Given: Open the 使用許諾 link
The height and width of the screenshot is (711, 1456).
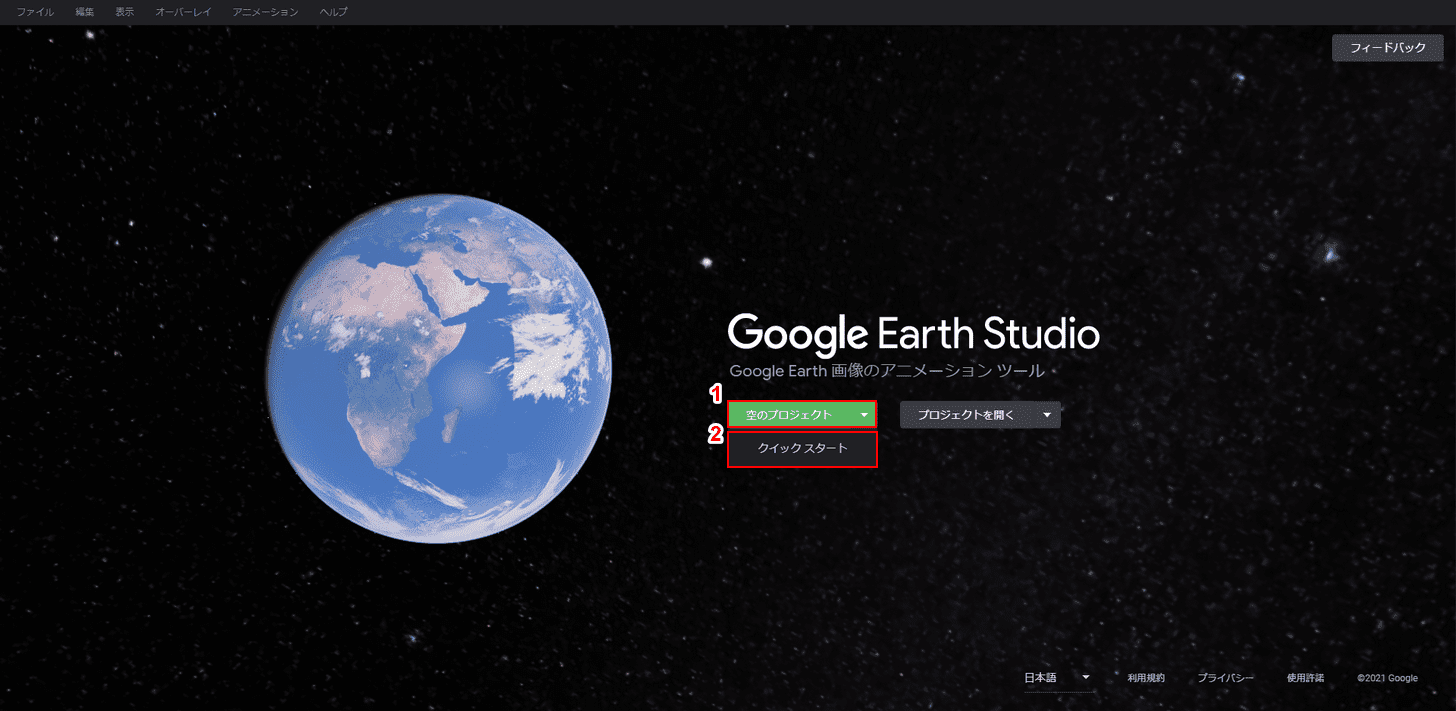Looking at the screenshot, I should tap(1305, 678).
